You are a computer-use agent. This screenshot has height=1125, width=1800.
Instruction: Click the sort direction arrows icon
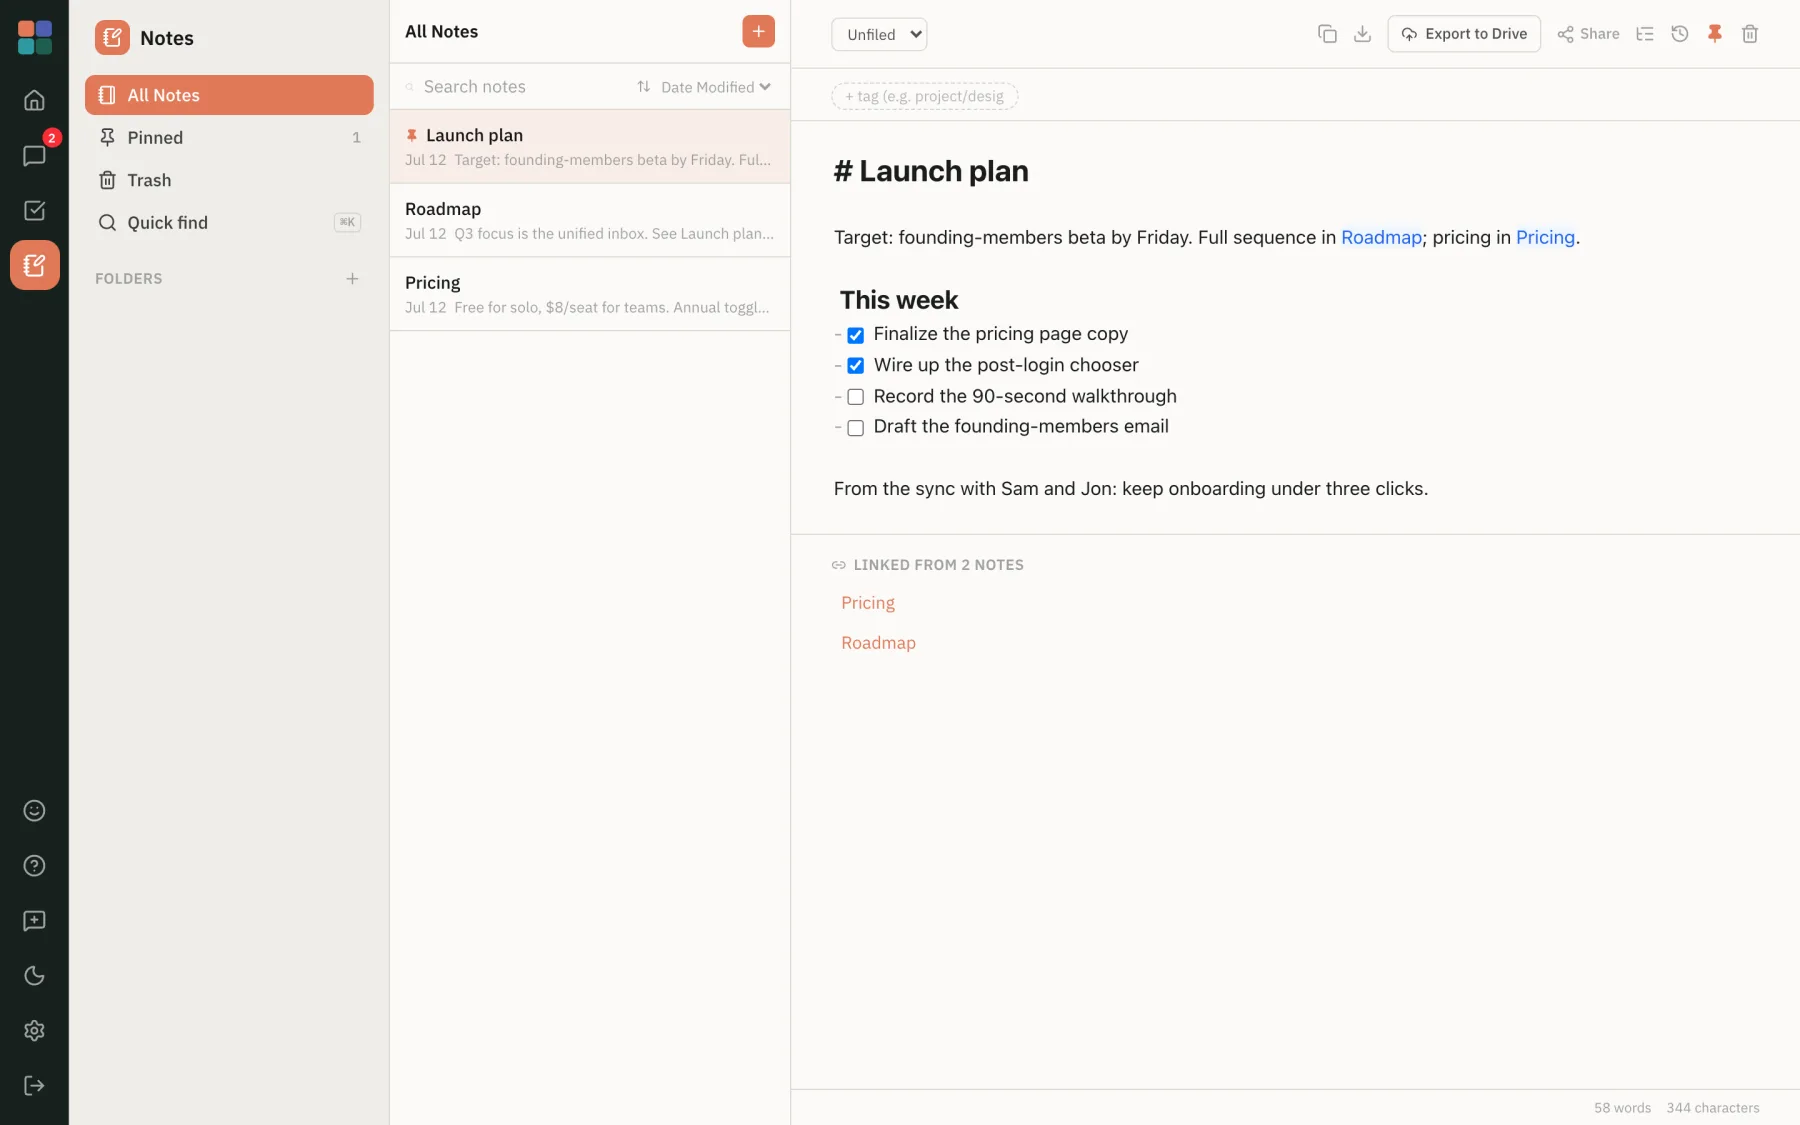point(644,86)
